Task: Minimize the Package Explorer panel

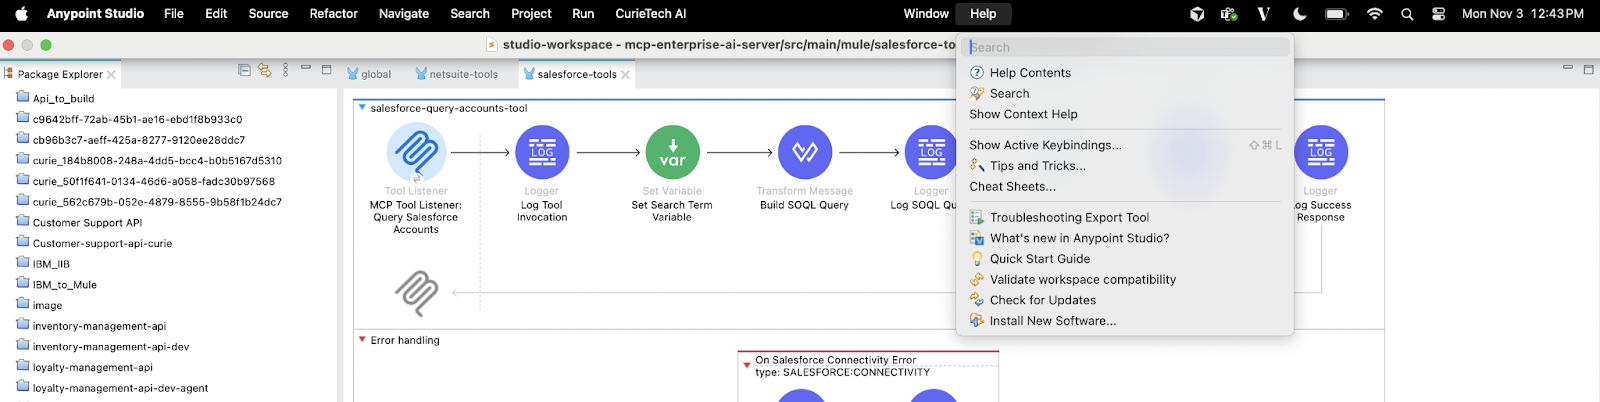Action: [x=306, y=68]
